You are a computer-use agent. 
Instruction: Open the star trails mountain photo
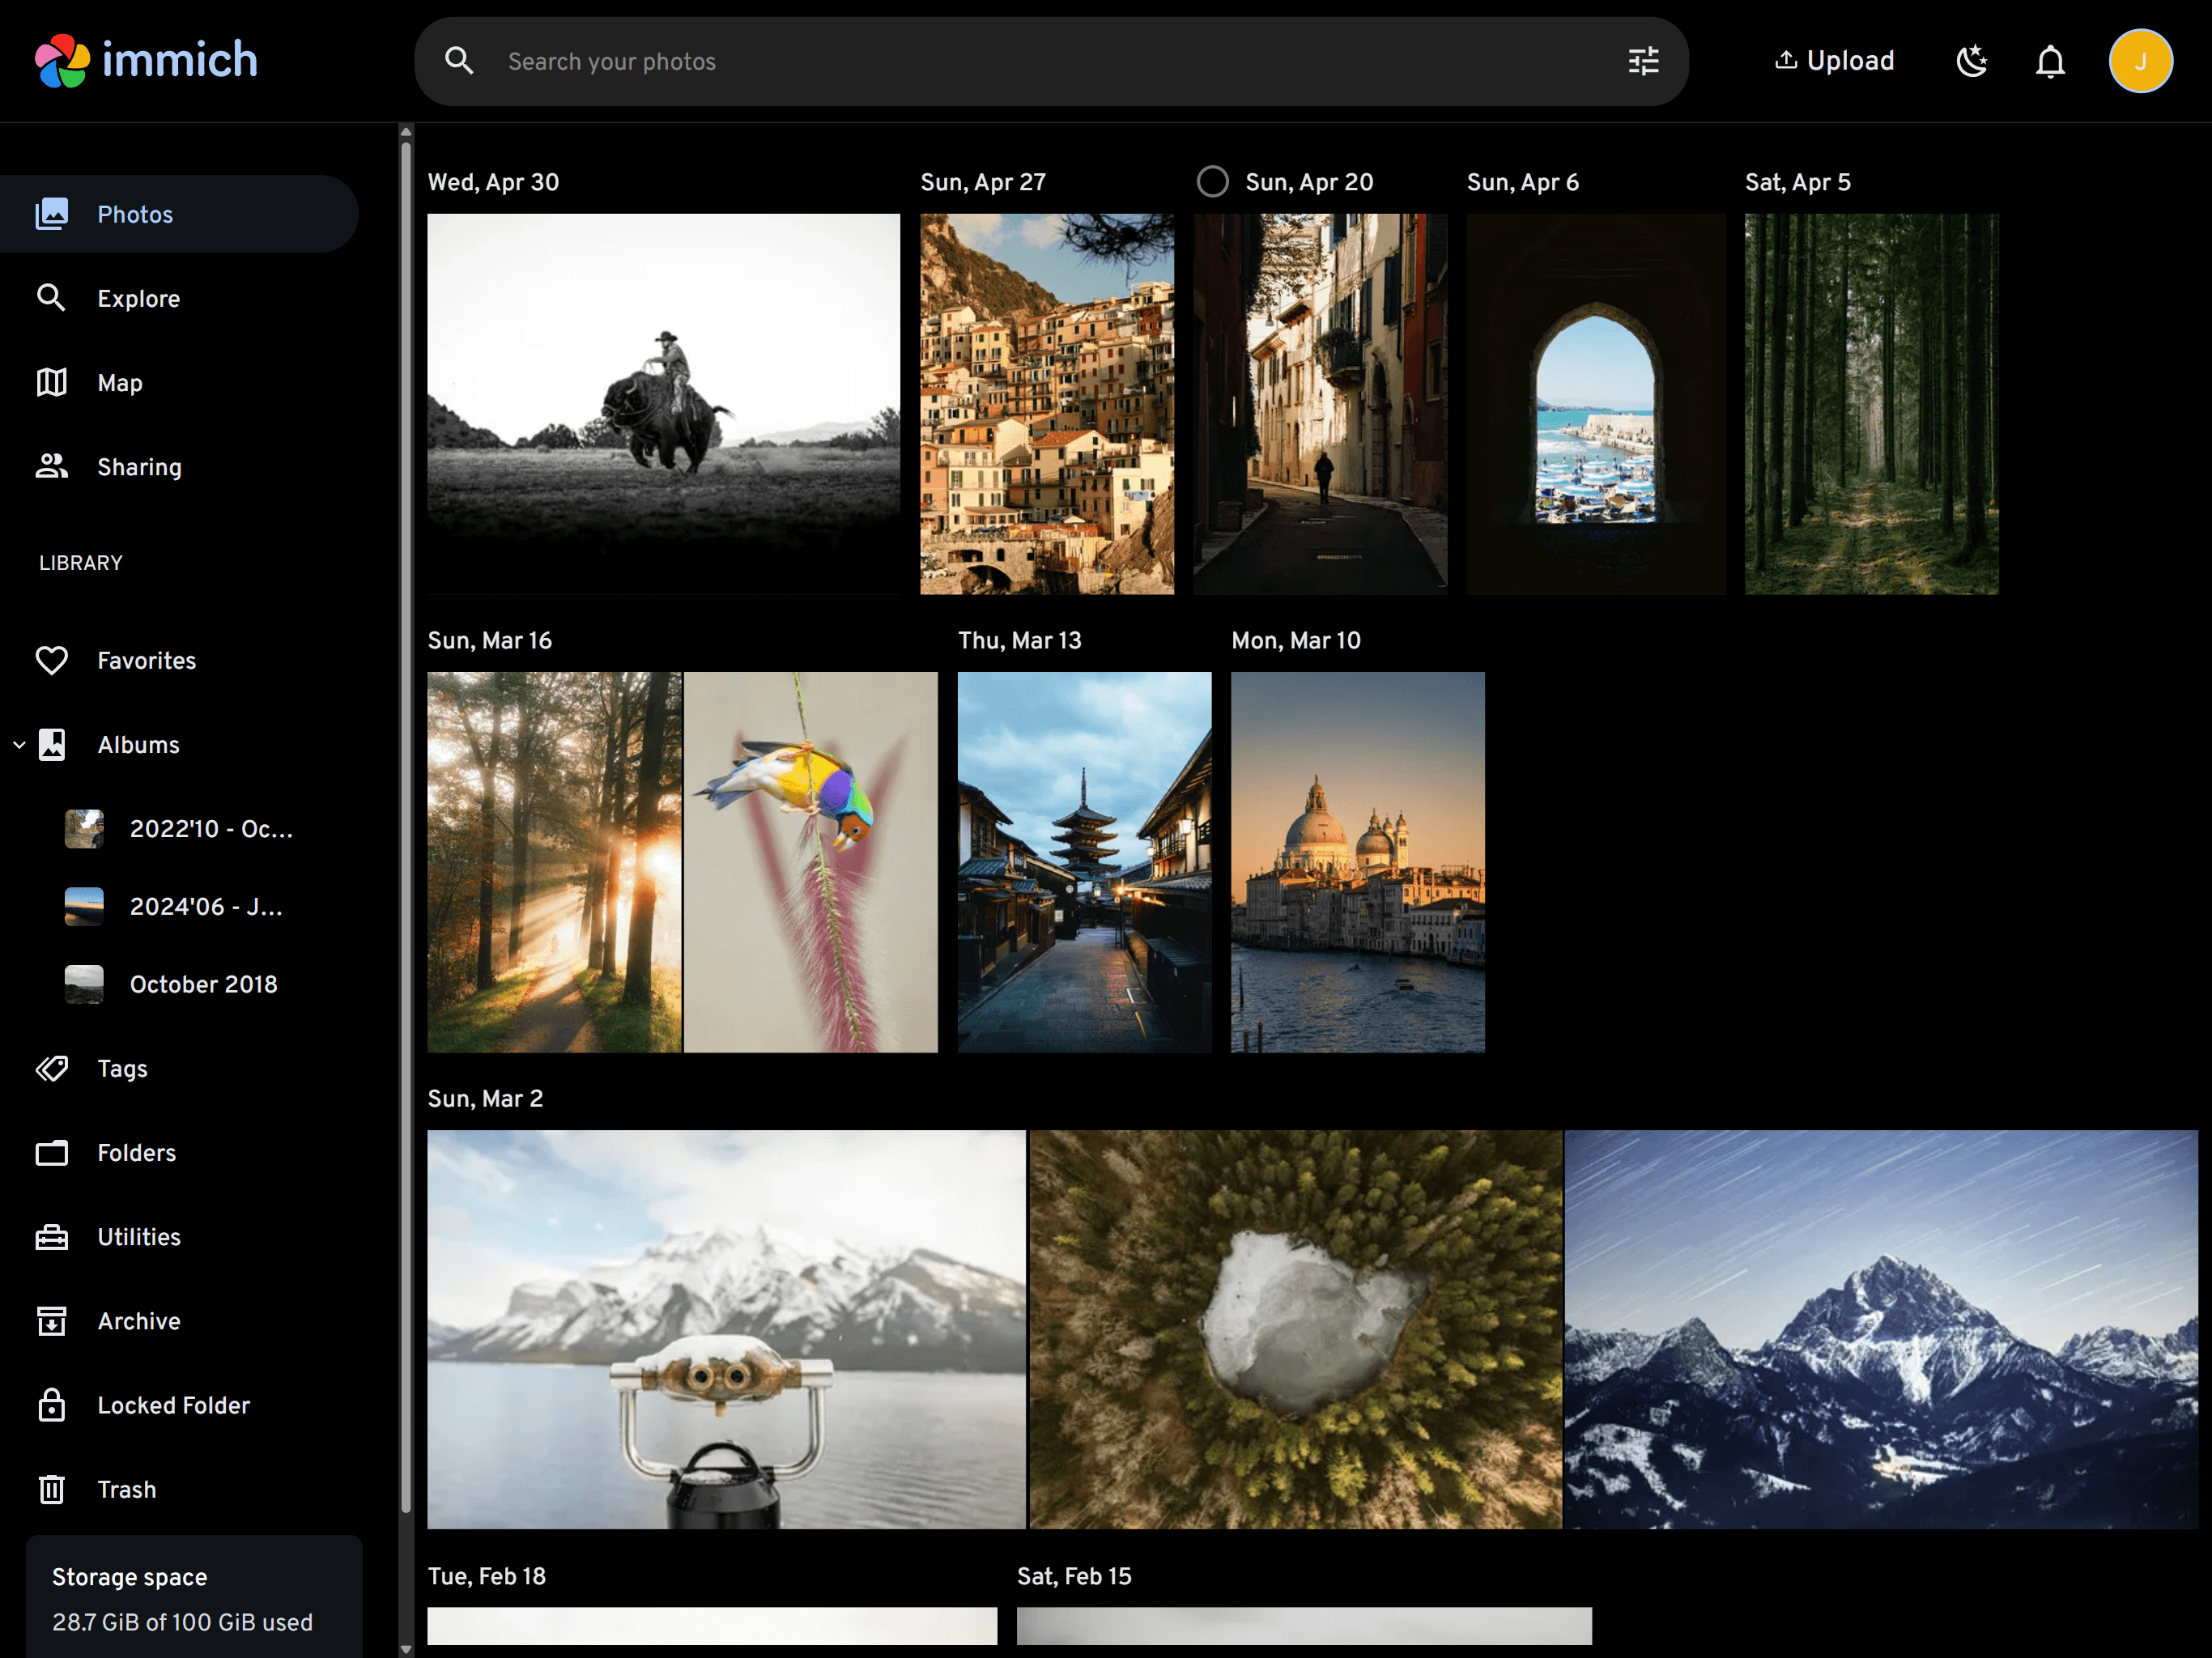pos(1880,1328)
